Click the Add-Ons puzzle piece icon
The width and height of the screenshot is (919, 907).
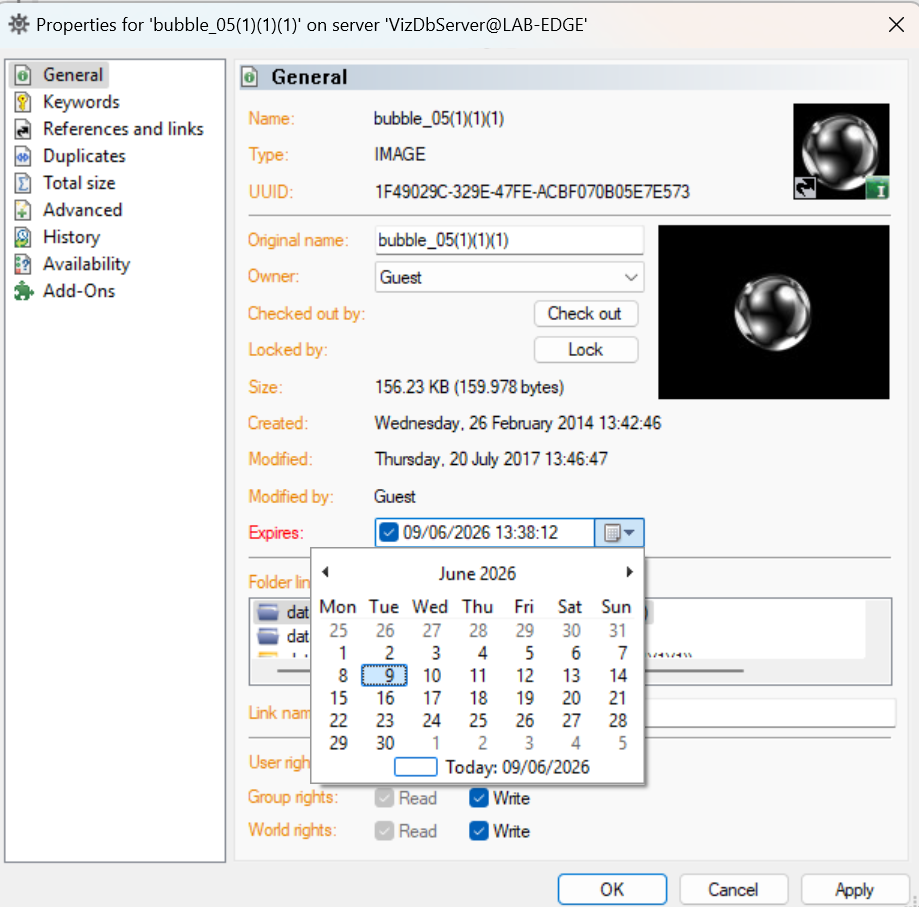tap(23, 291)
